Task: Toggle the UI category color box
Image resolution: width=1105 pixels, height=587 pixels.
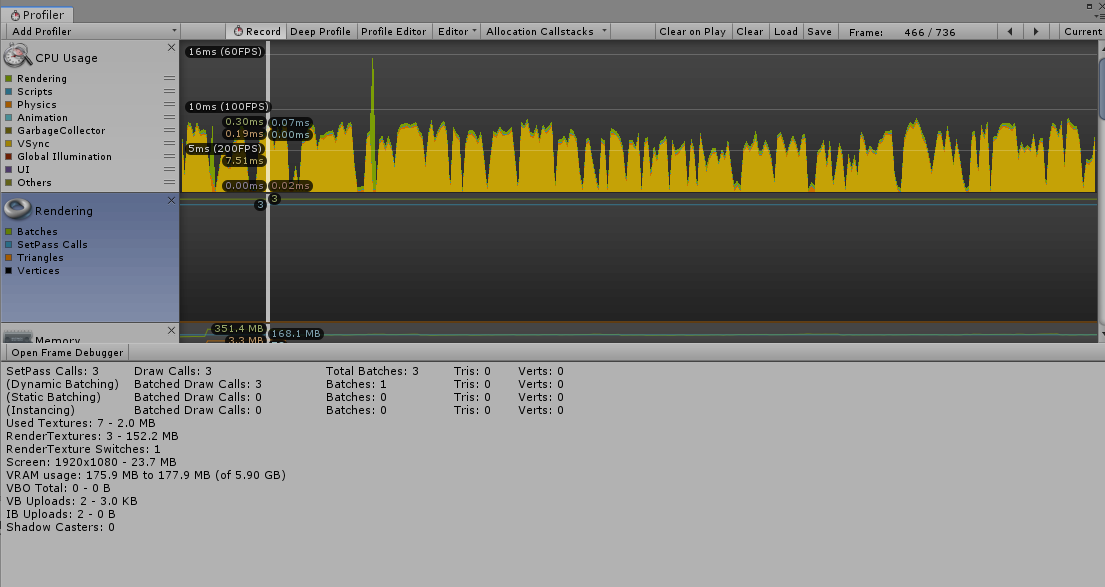Action: (8, 169)
